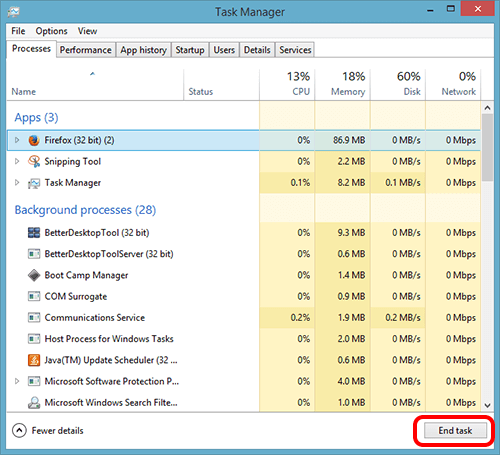Select Host Process for Windows Tasks name

coord(109,339)
